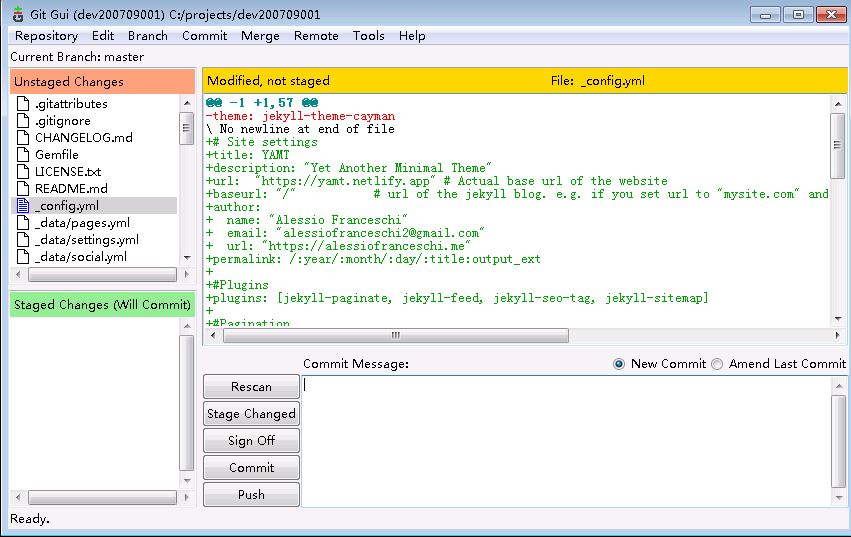Click the .gitignore file icon
This screenshot has width=851, height=537.
point(23,121)
